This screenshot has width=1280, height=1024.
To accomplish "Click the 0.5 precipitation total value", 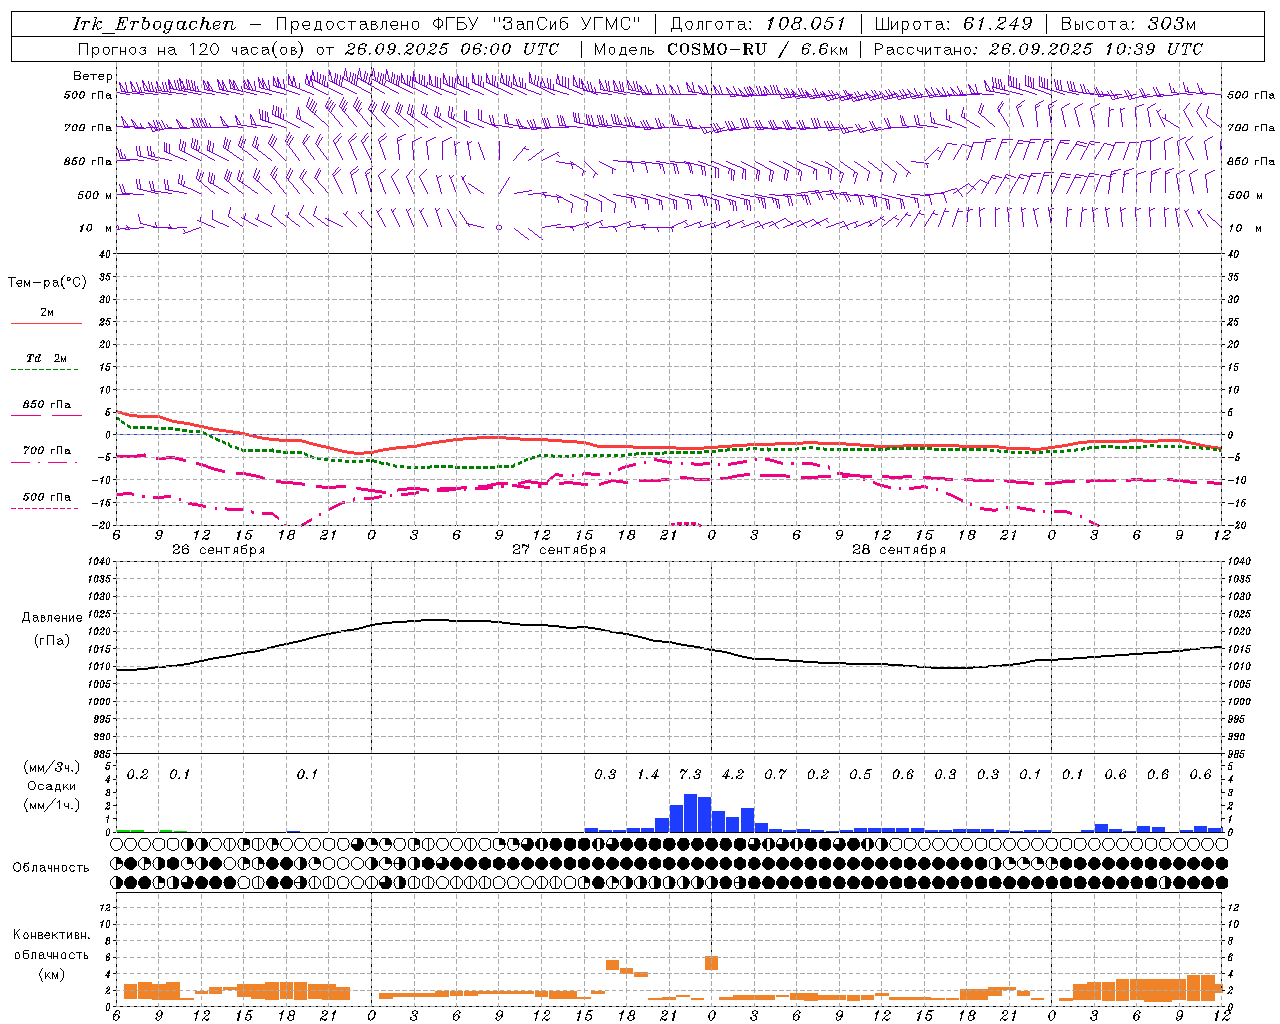I will coord(860,775).
